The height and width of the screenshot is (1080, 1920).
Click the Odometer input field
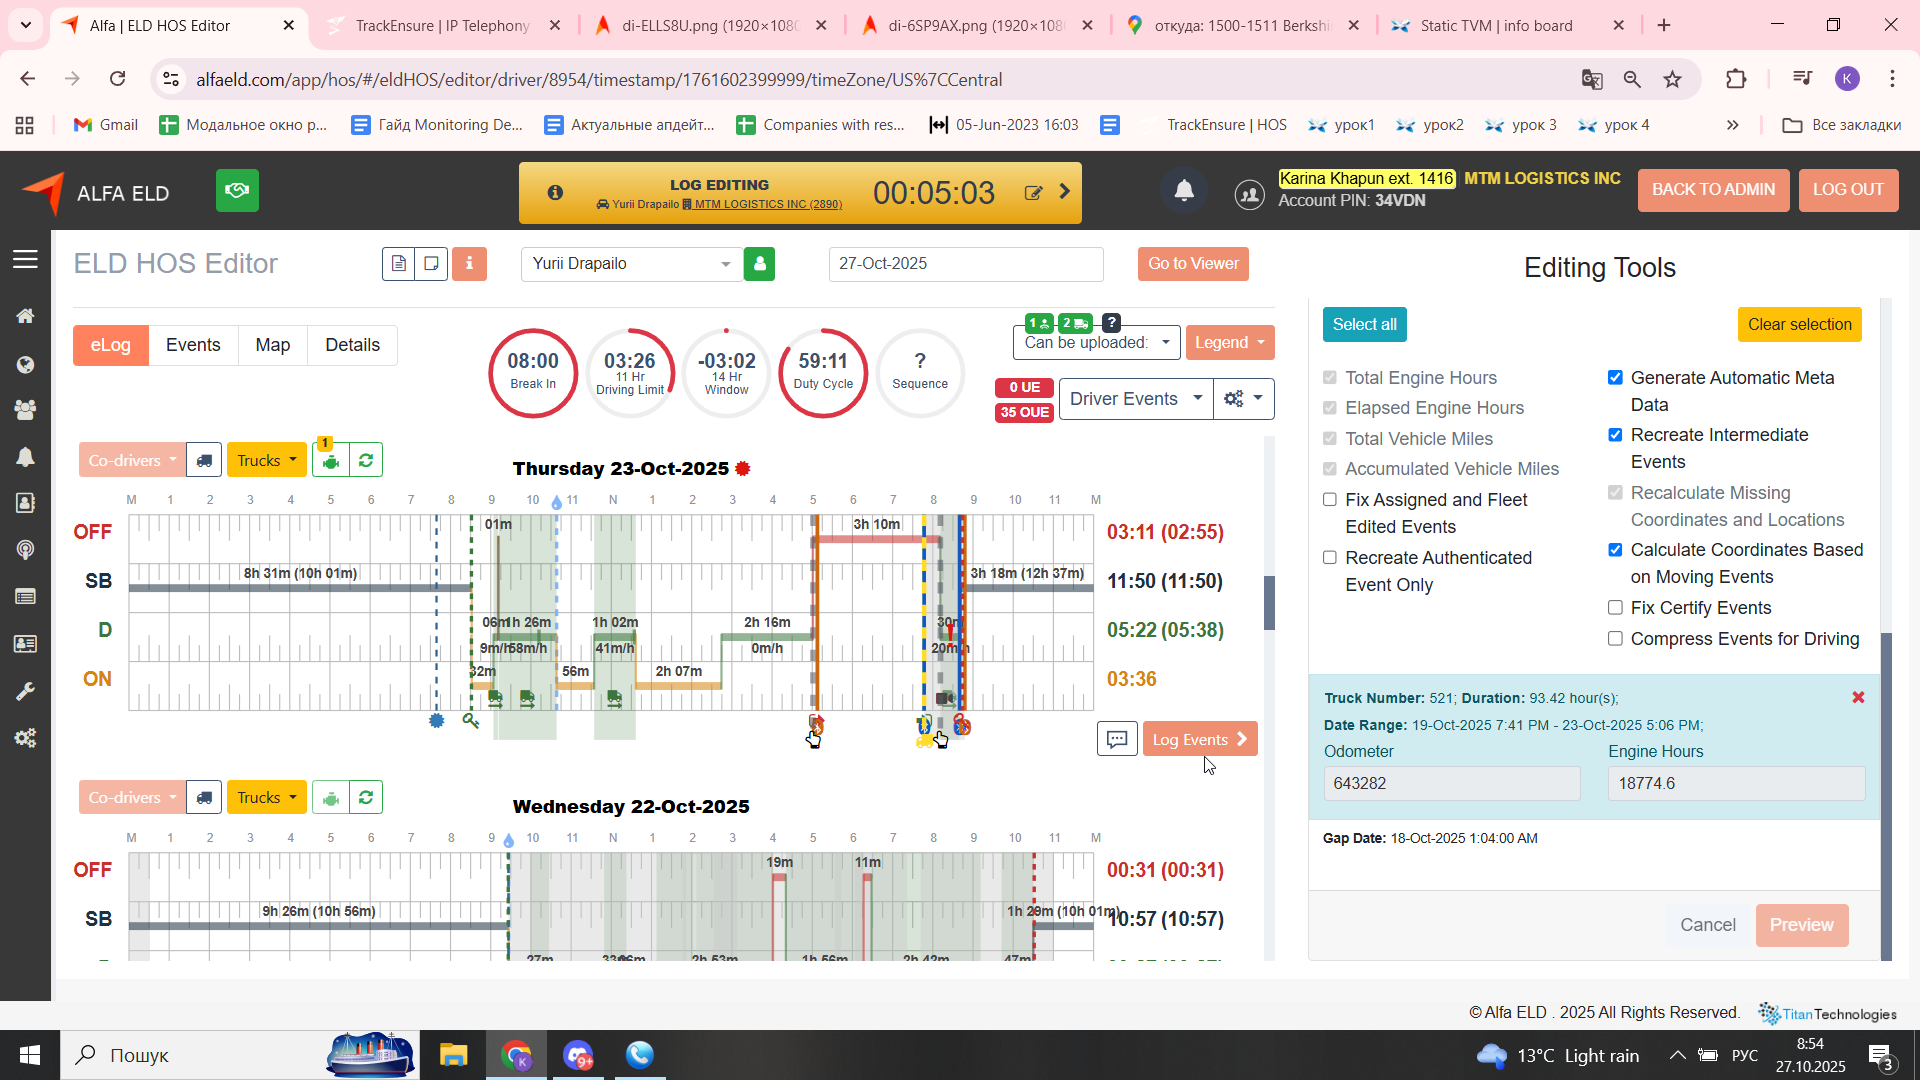1451,783
